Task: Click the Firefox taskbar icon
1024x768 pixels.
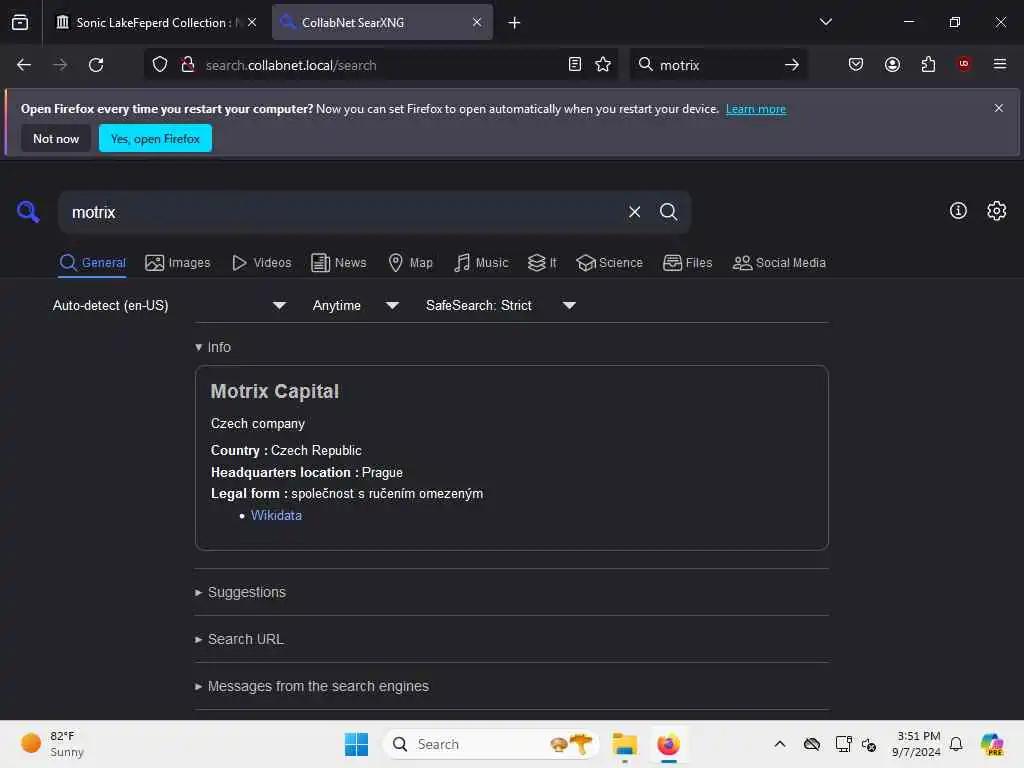Action: point(668,744)
